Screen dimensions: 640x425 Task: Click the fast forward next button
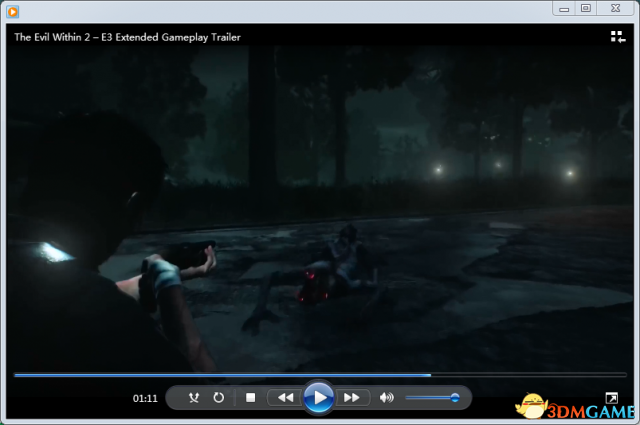click(351, 397)
